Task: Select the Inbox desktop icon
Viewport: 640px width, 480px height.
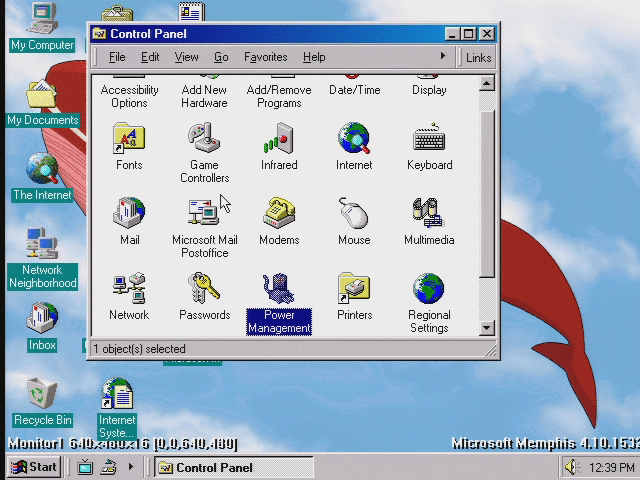Action: 42,318
